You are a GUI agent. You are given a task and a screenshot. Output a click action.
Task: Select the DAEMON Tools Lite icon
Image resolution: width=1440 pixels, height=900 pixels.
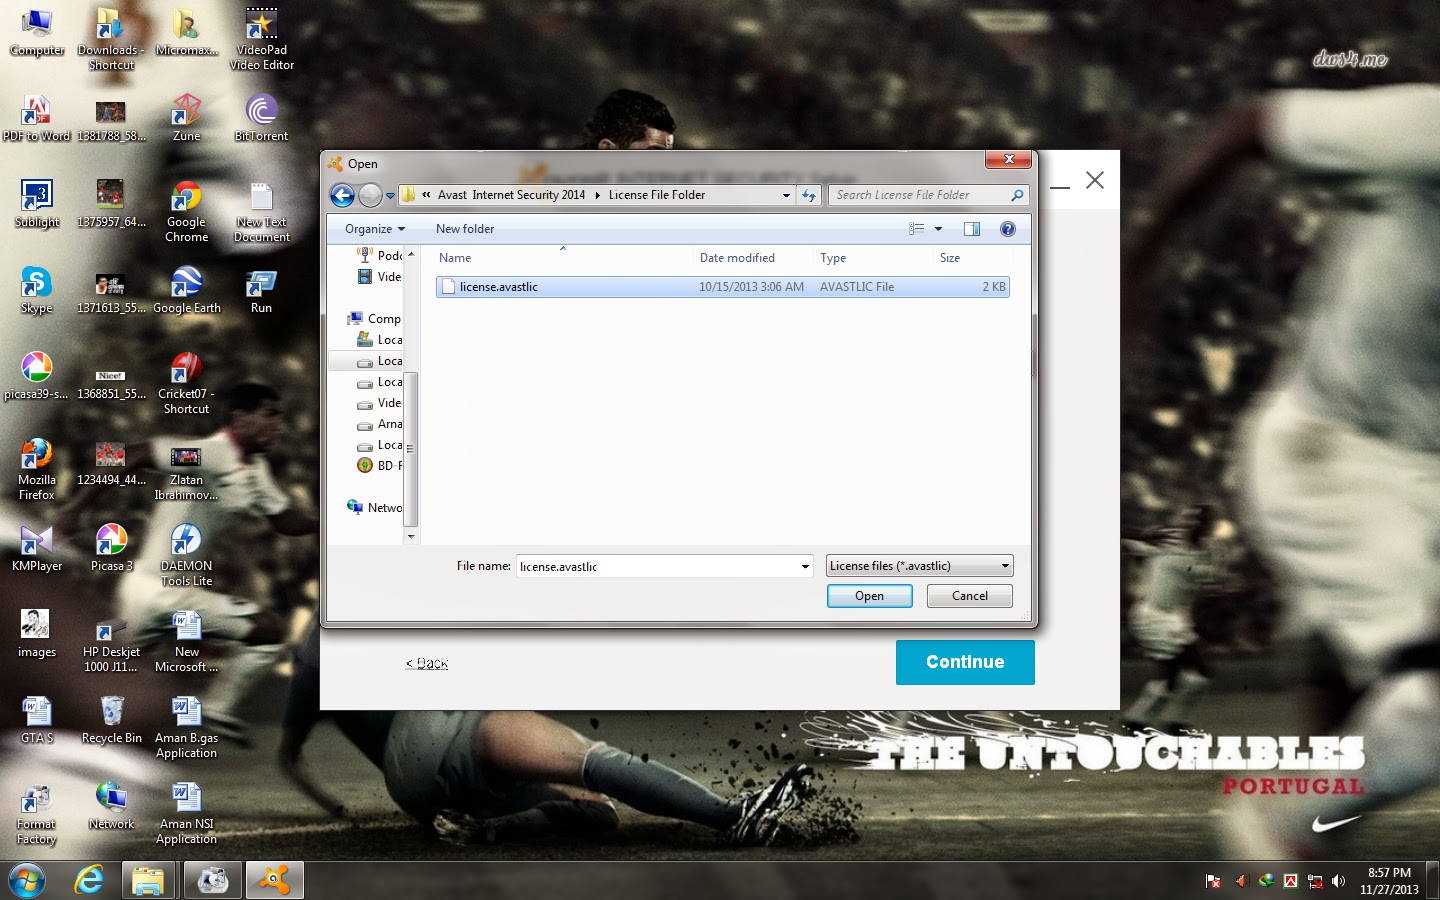click(186, 555)
